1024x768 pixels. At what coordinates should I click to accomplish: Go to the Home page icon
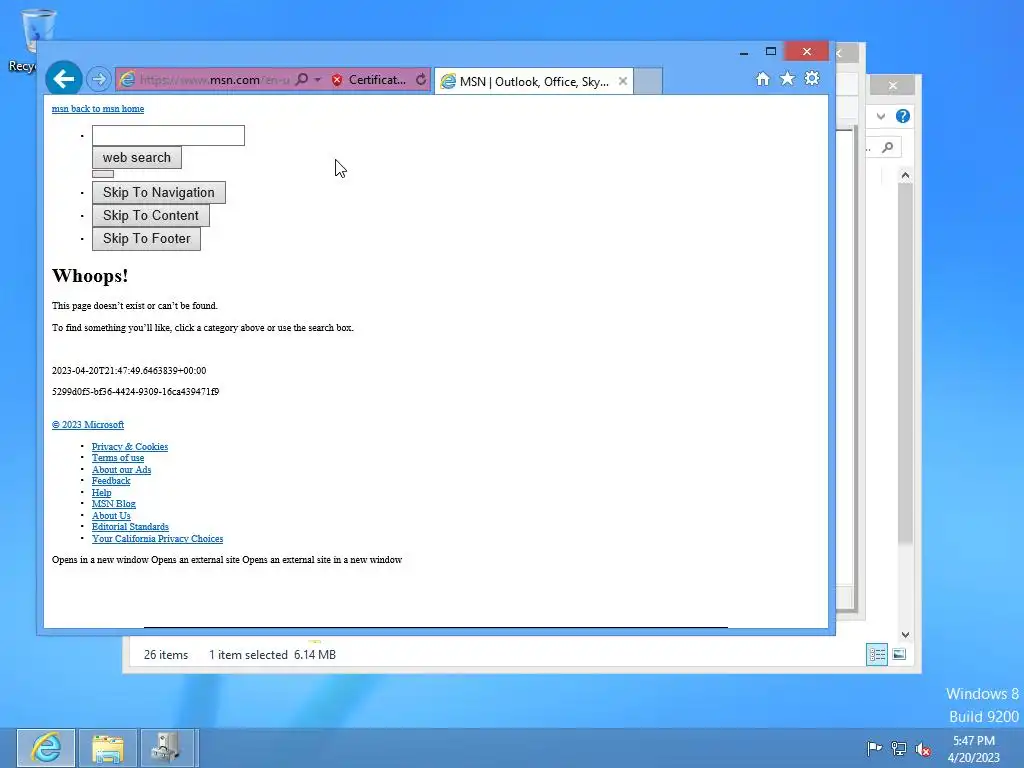(762, 79)
